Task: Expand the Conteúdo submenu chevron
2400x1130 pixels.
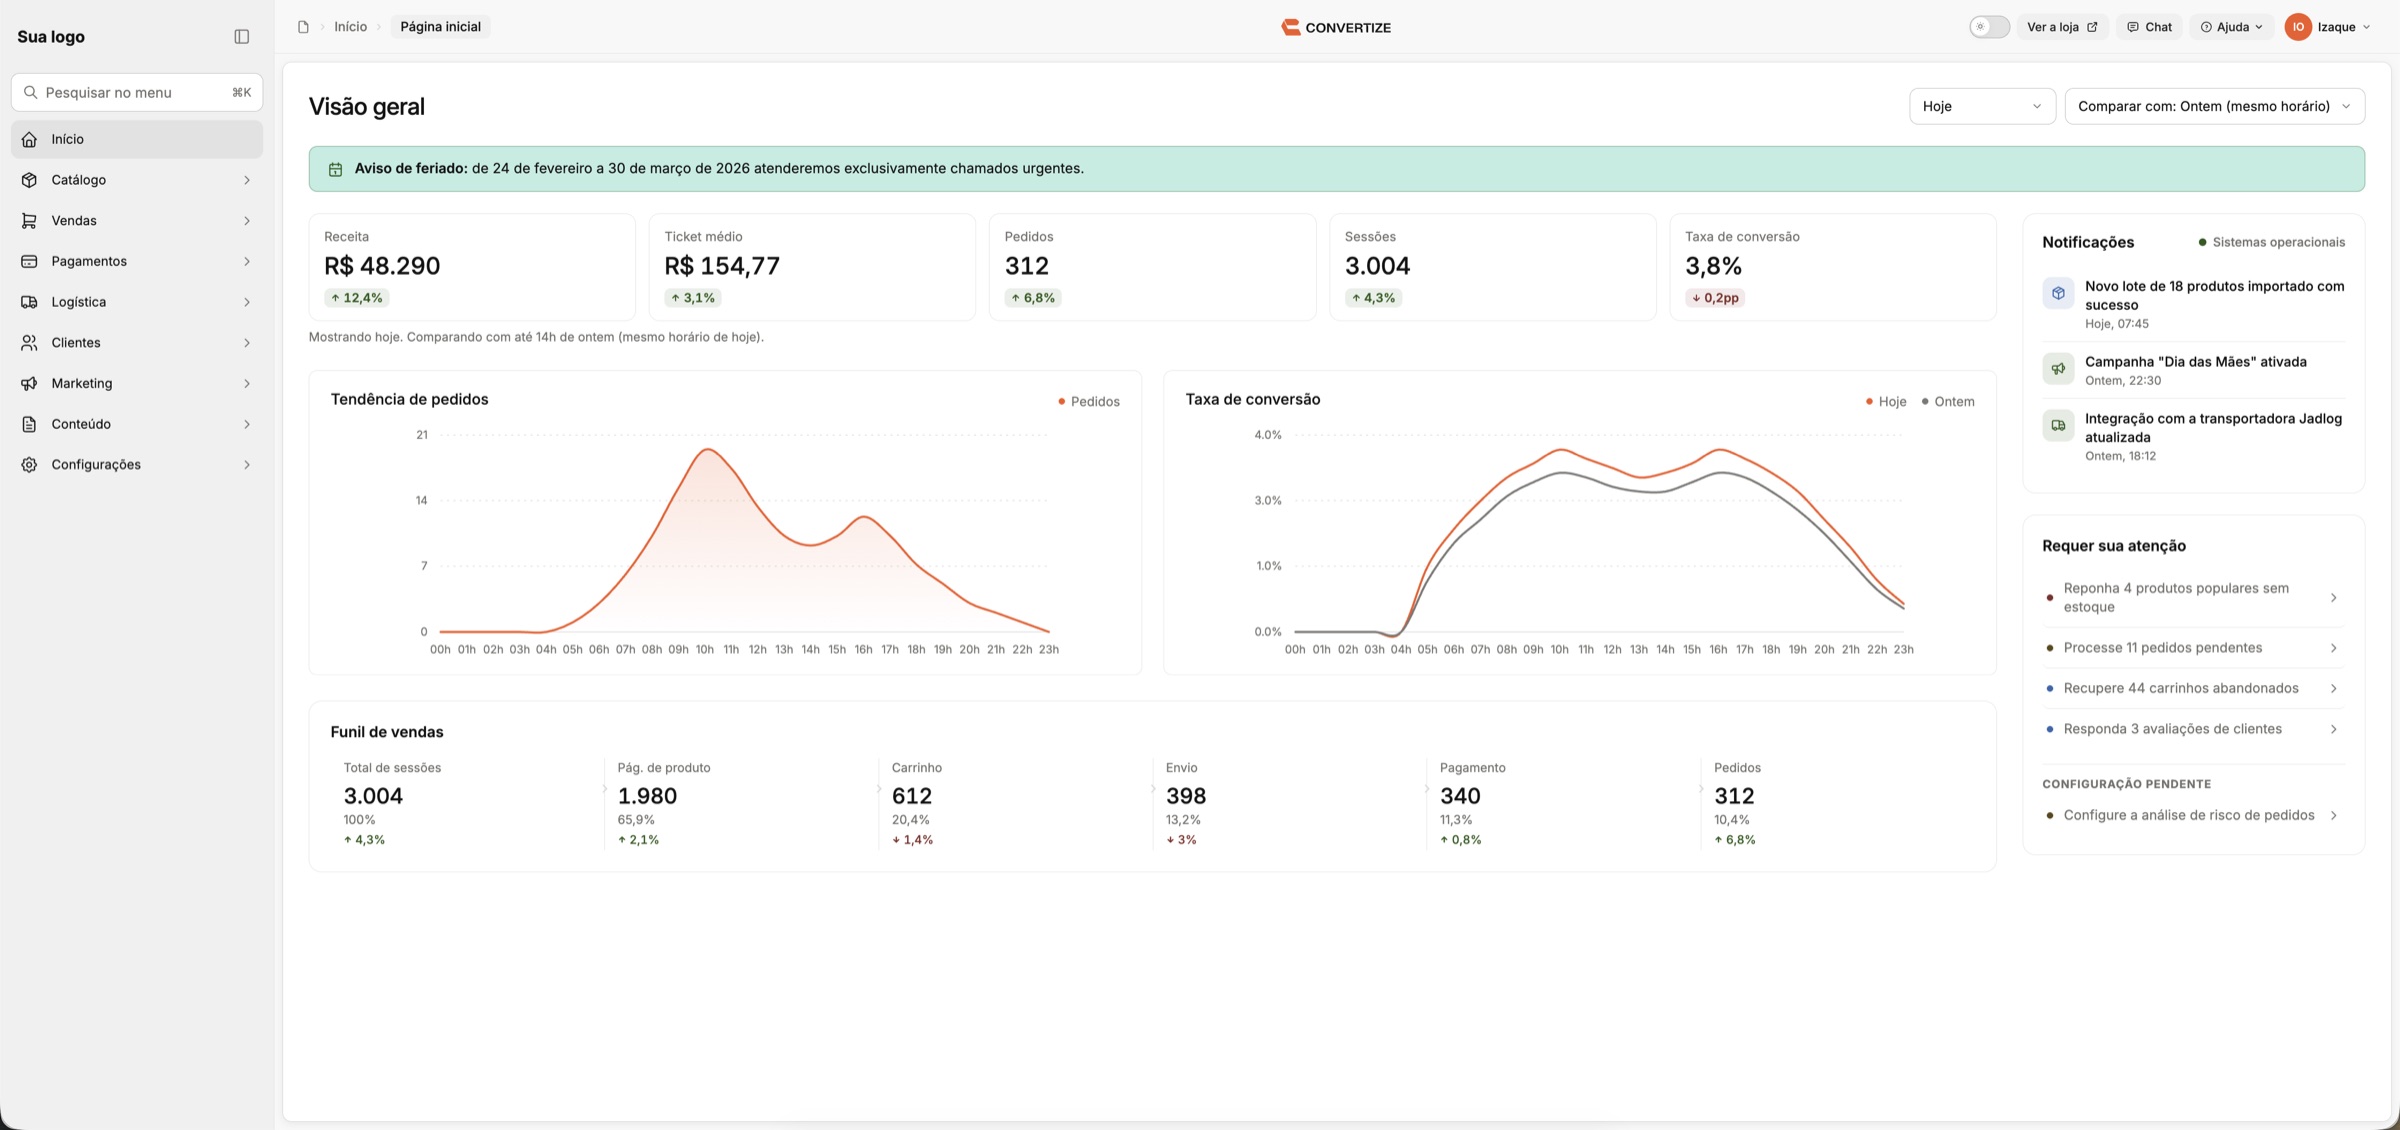Action: point(246,424)
